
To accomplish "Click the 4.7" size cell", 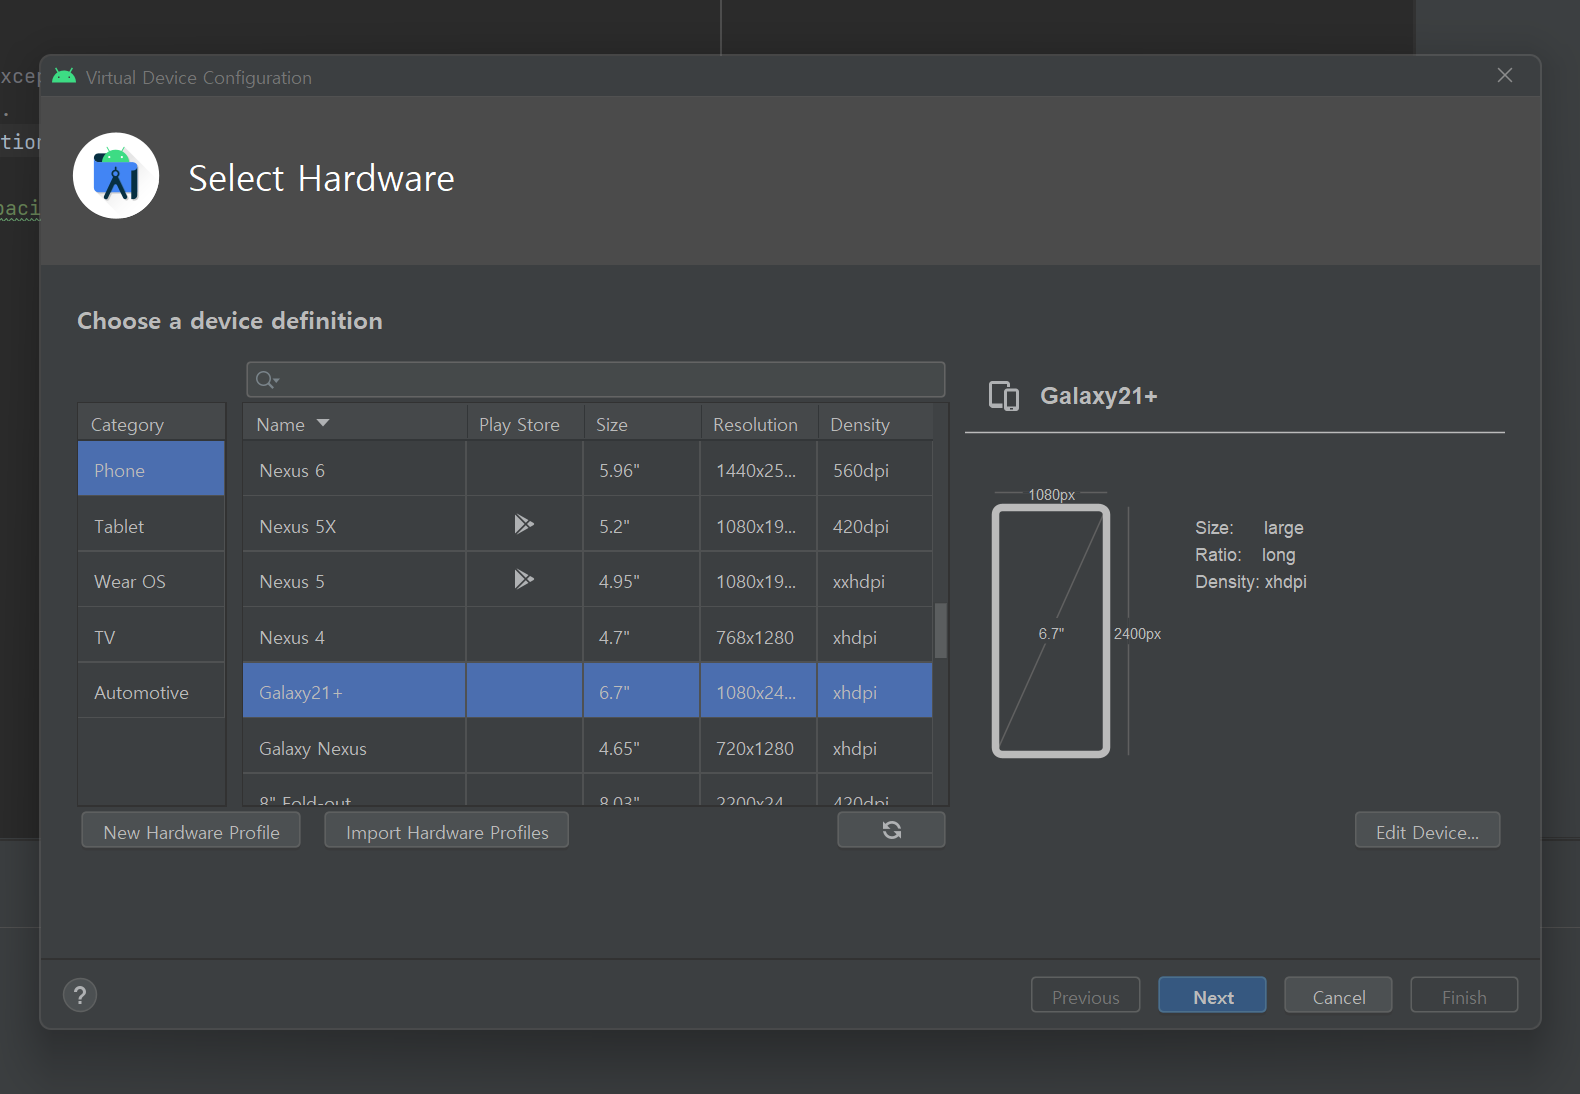I will pos(642,636).
